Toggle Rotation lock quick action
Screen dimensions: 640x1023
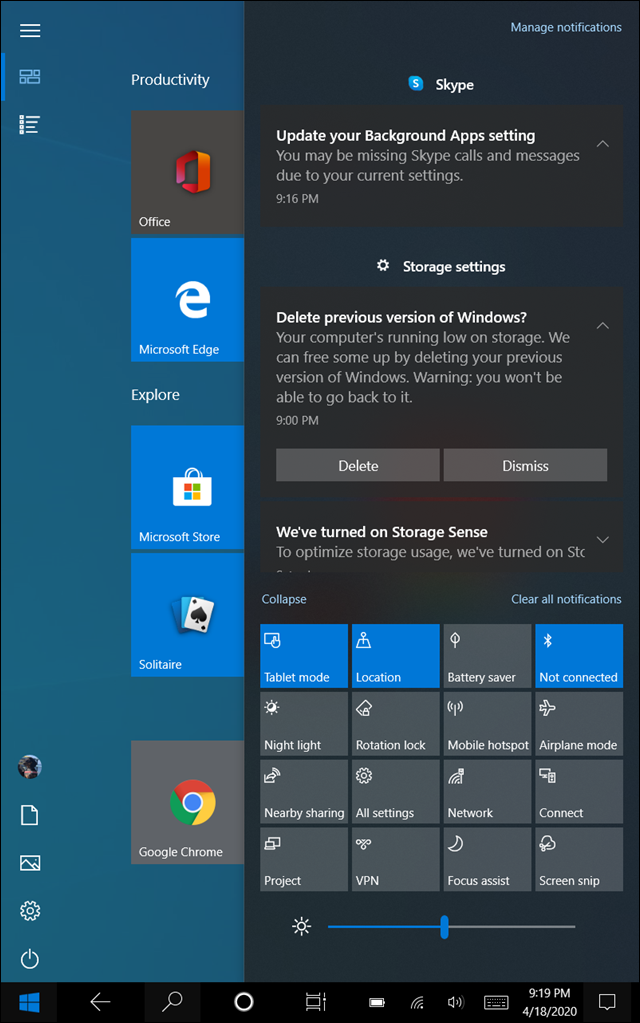(x=395, y=724)
